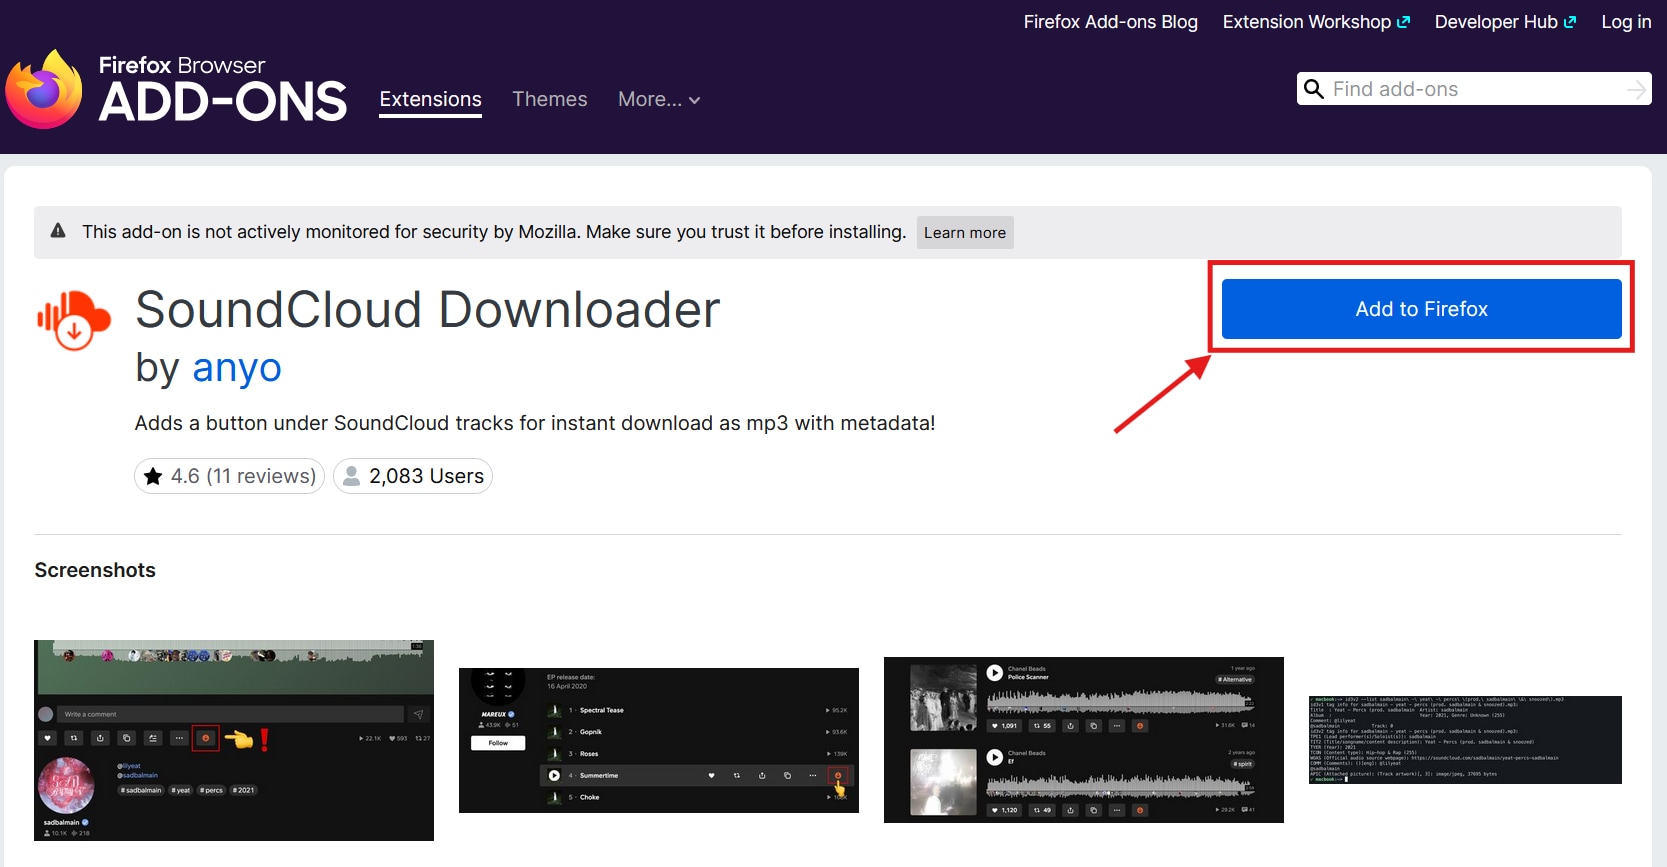Expand the More... dropdown menu
The image size is (1667, 867).
pos(659,99)
